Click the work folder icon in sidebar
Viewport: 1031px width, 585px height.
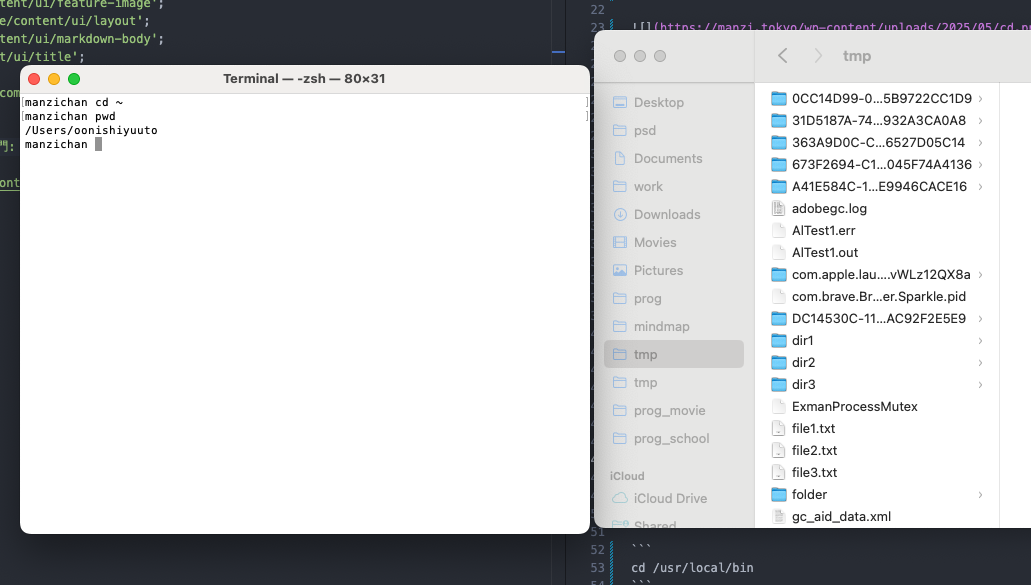(619, 186)
